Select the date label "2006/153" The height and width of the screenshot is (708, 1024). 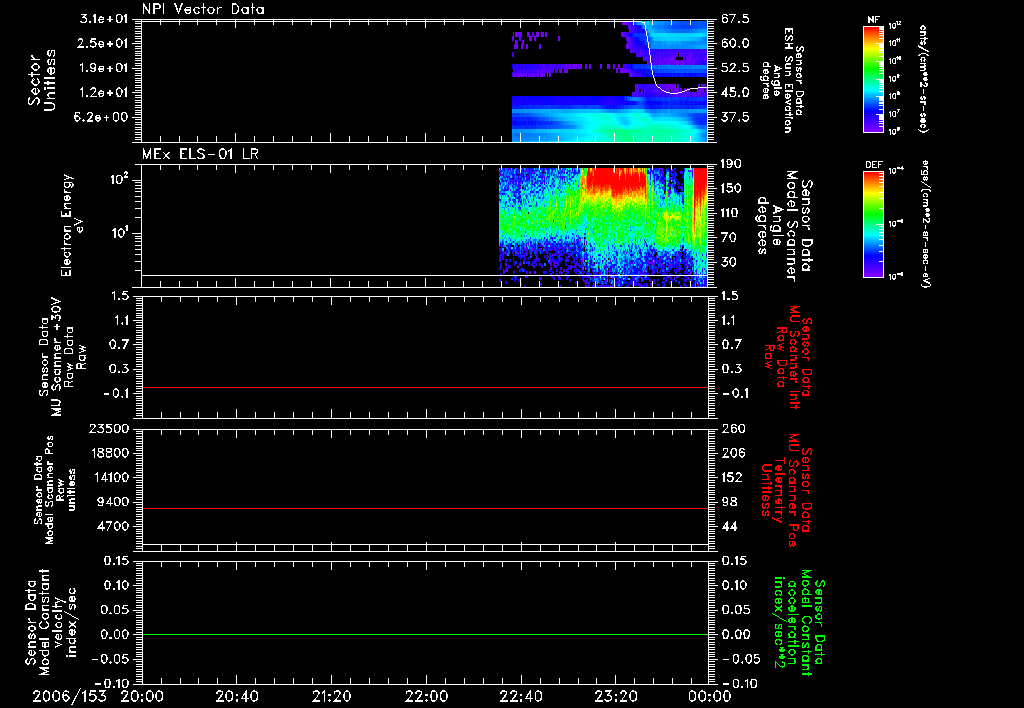click(69, 696)
